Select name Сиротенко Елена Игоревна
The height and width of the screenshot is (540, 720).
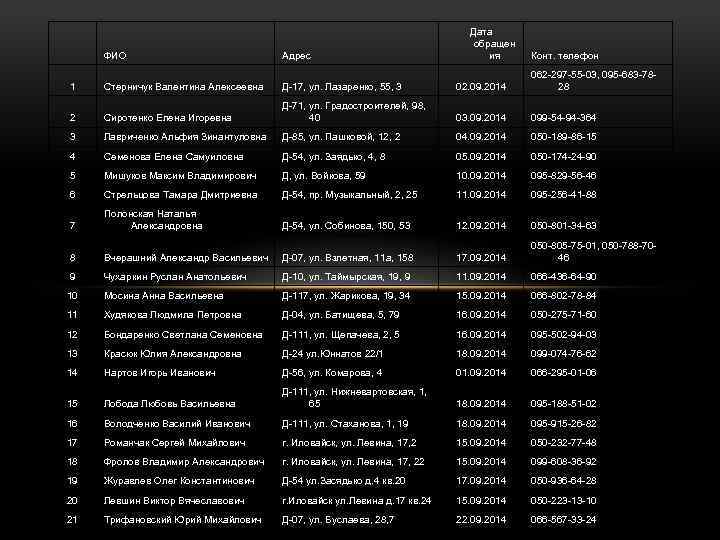pyautogui.click(x=168, y=118)
